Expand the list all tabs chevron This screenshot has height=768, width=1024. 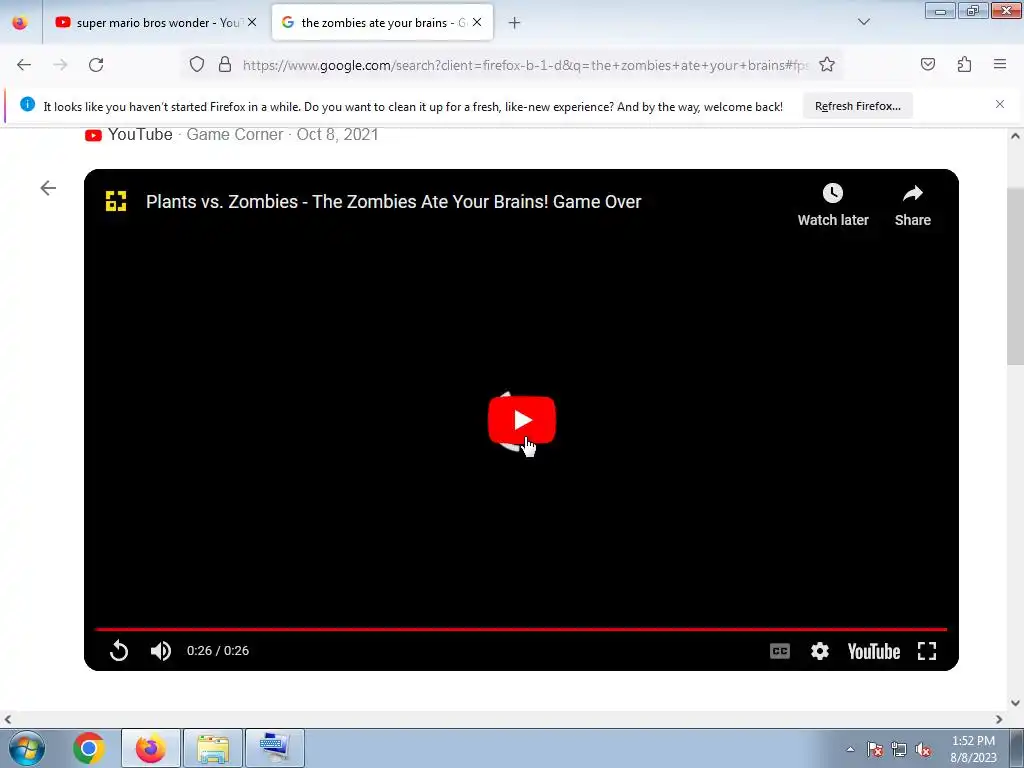(863, 22)
